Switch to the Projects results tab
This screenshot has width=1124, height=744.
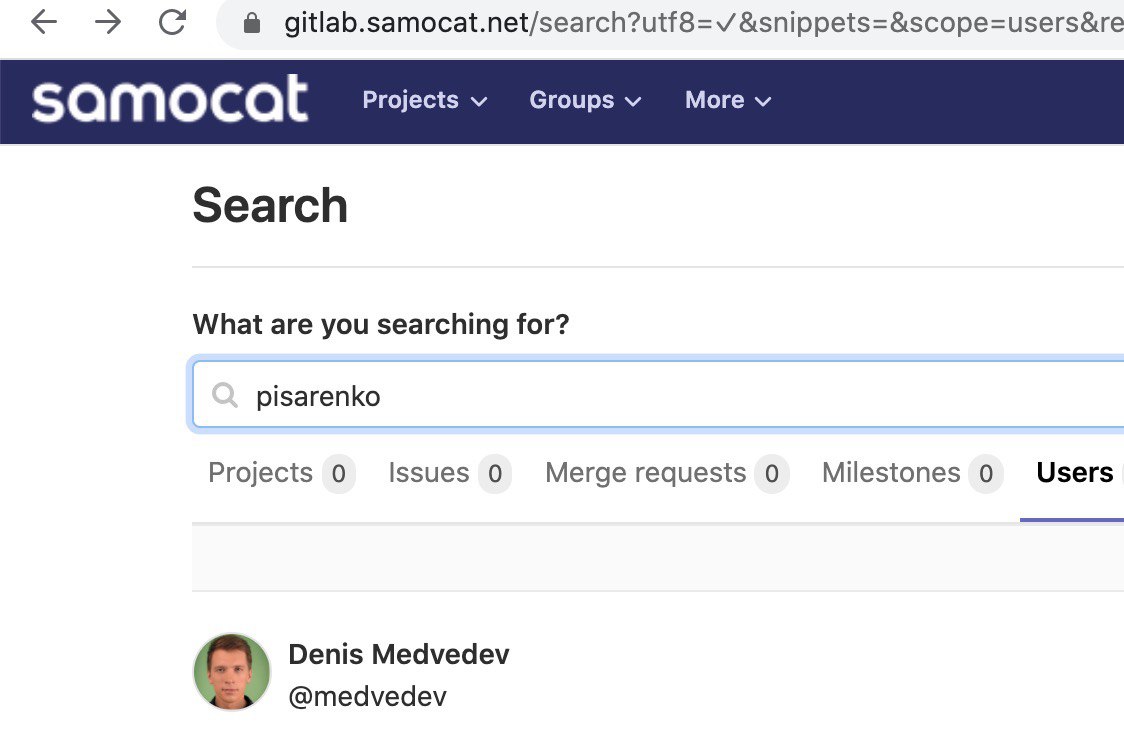click(x=261, y=473)
